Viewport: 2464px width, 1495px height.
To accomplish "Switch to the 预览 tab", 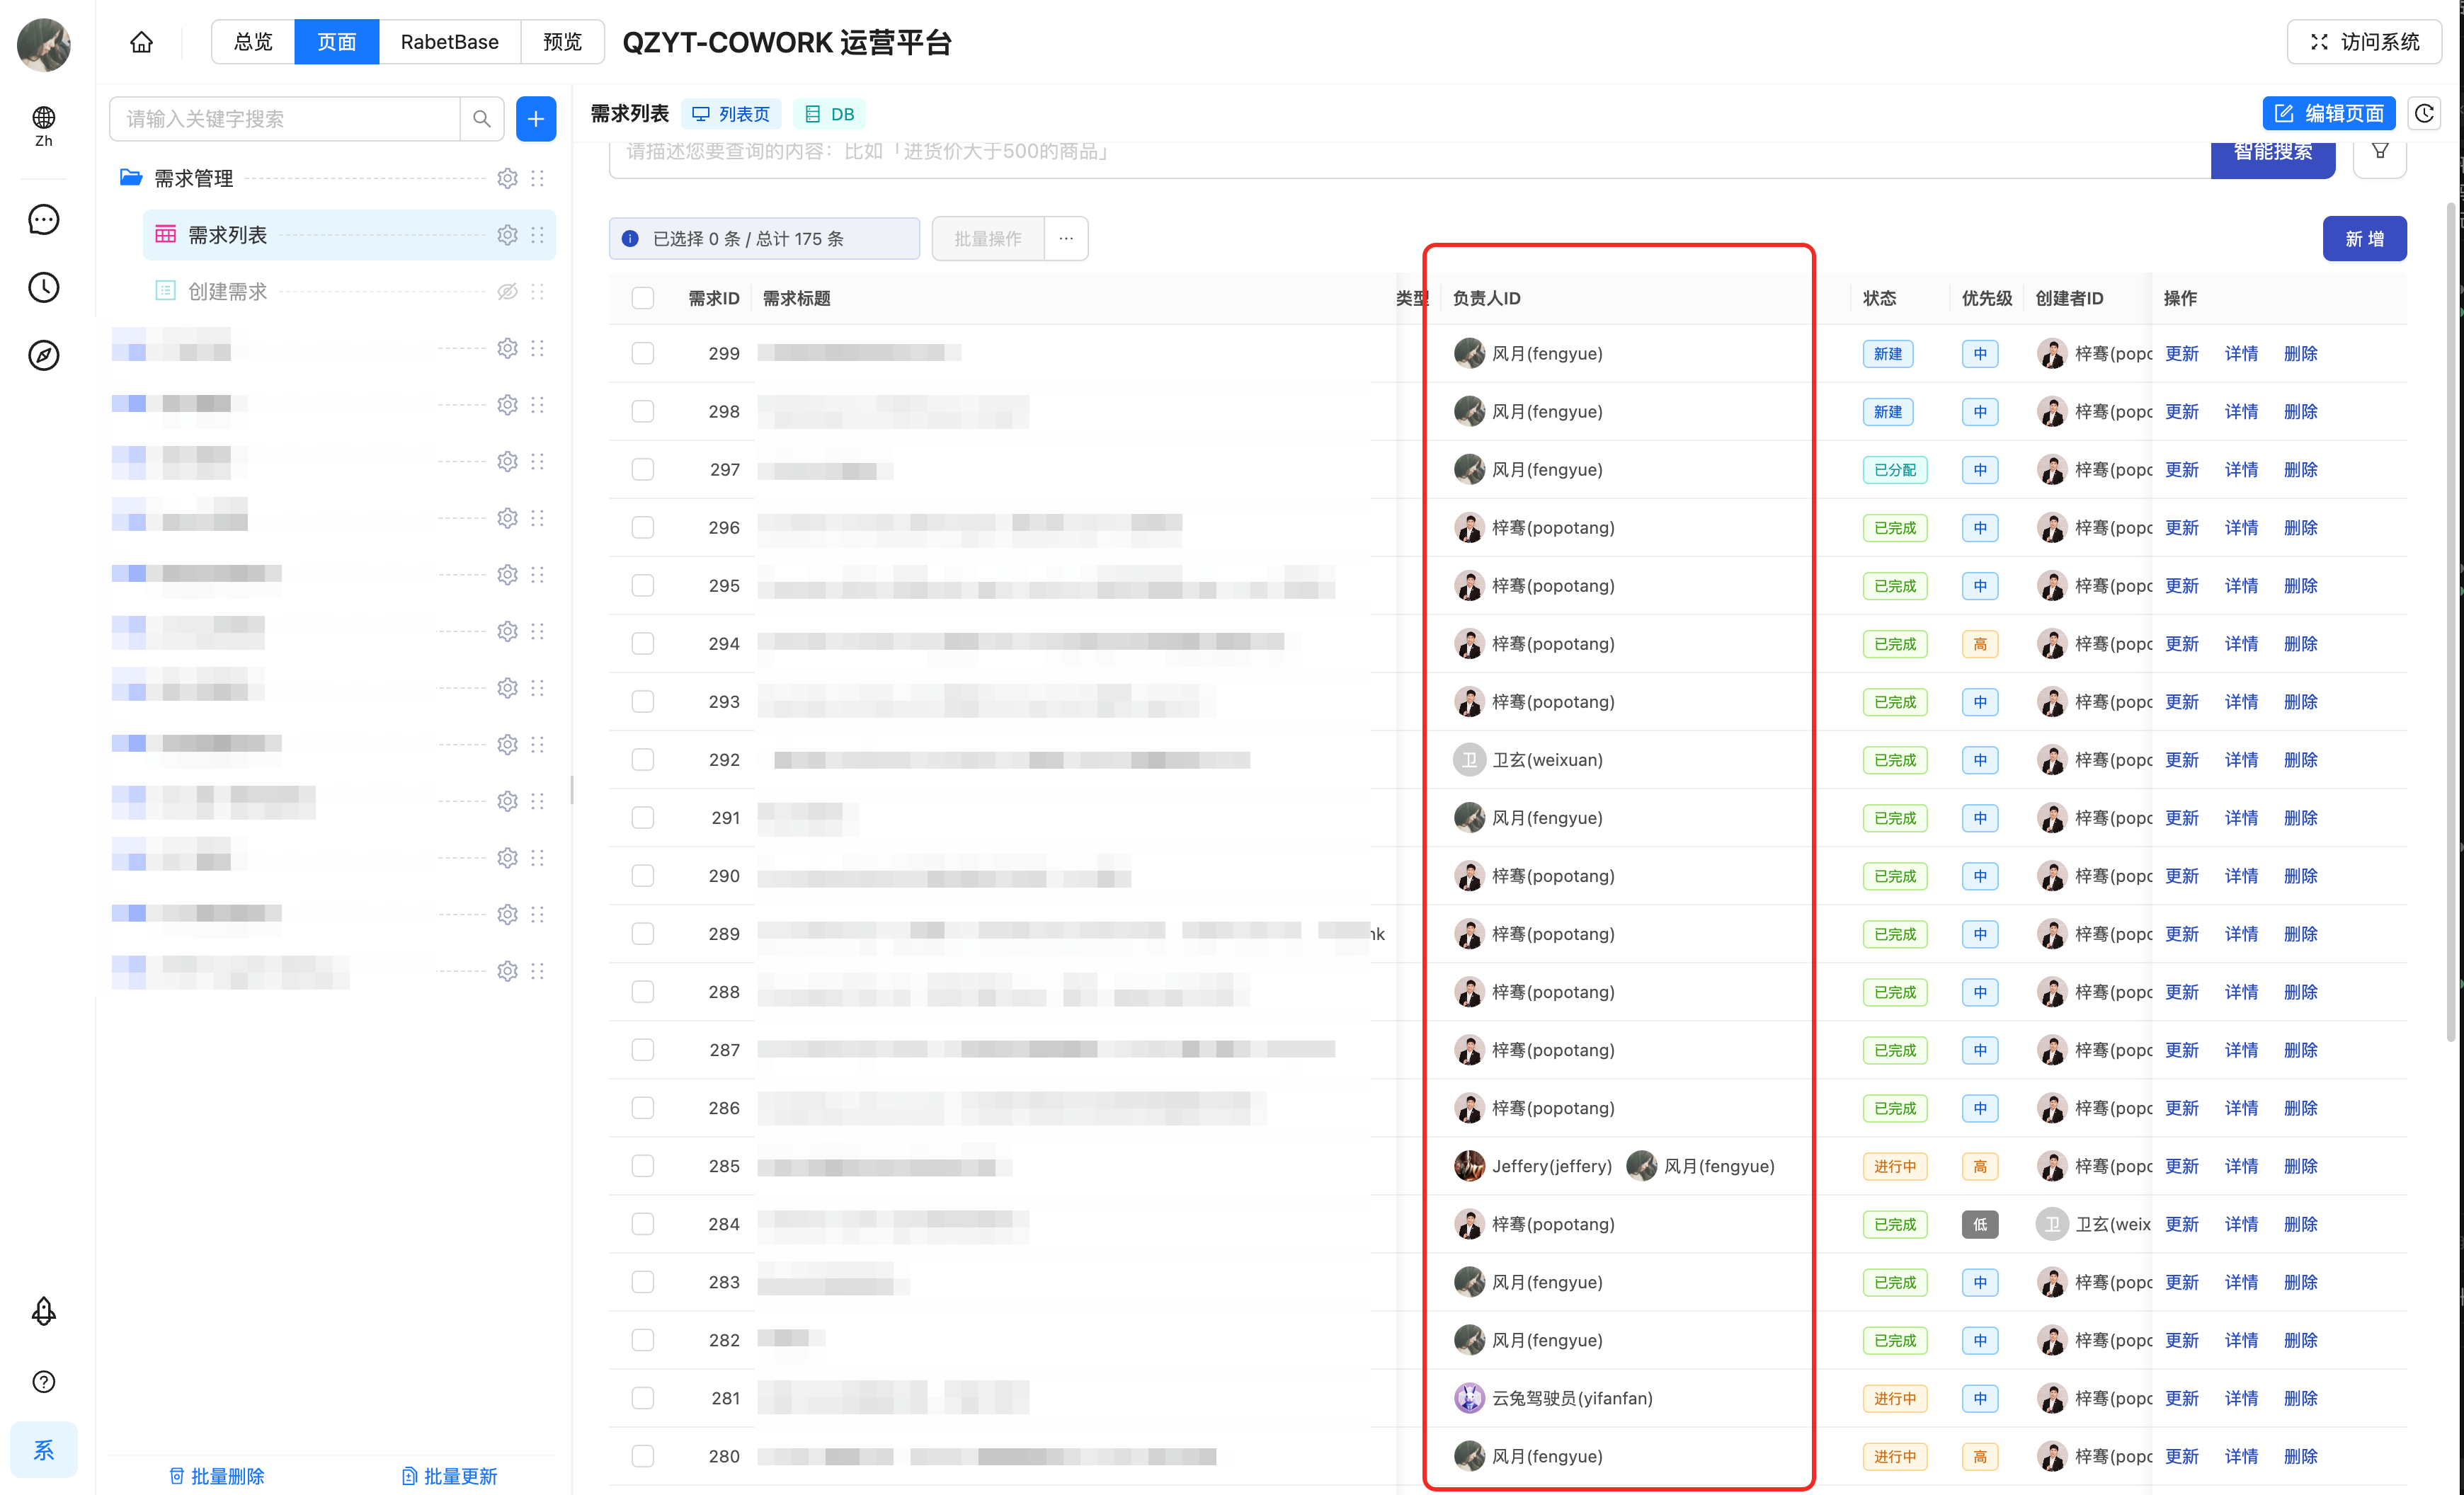I will [562, 42].
